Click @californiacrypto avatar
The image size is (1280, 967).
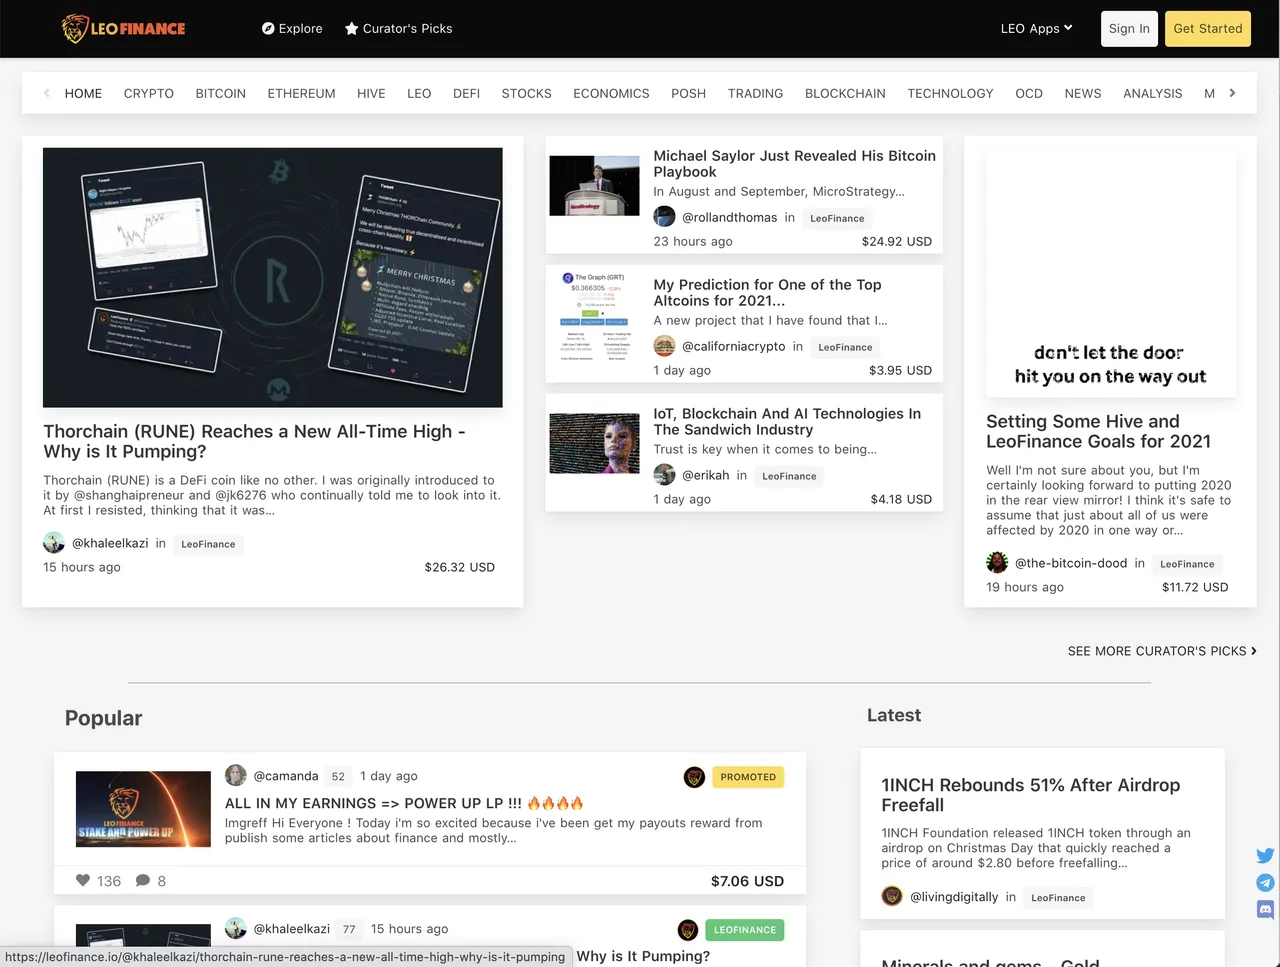pyautogui.click(x=664, y=346)
